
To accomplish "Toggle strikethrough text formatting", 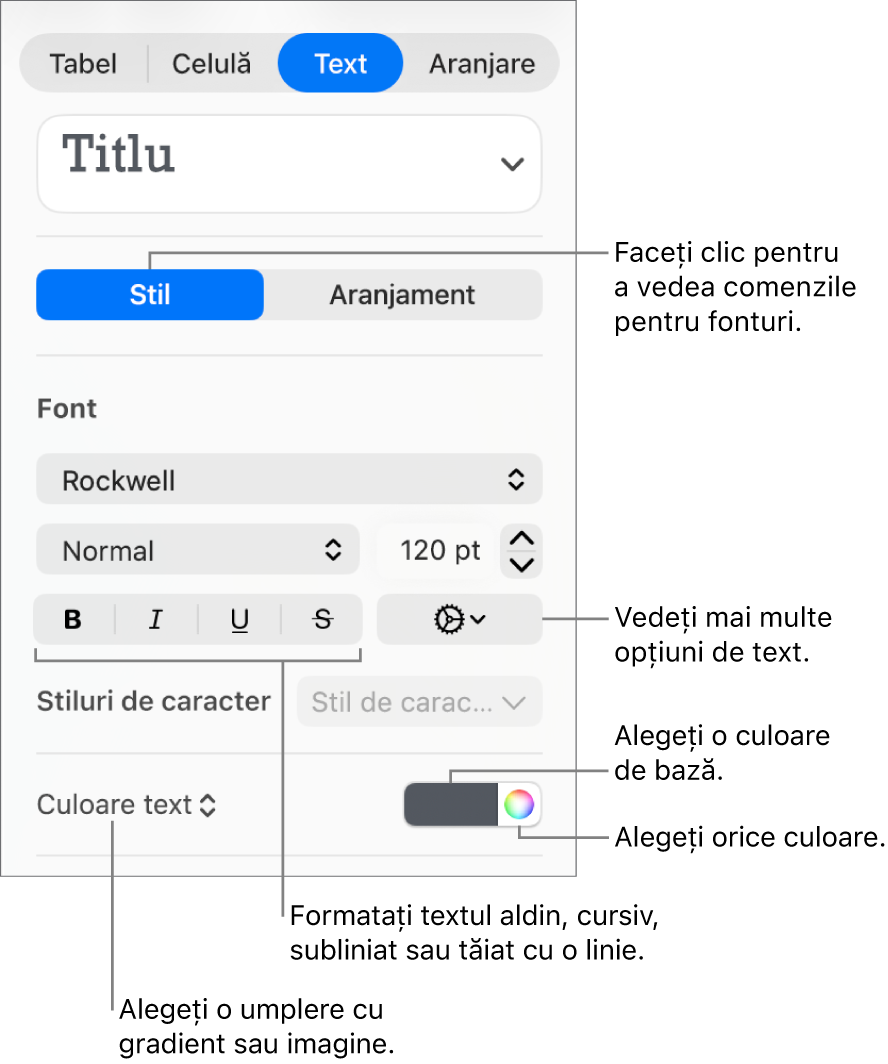I will coord(322,620).
